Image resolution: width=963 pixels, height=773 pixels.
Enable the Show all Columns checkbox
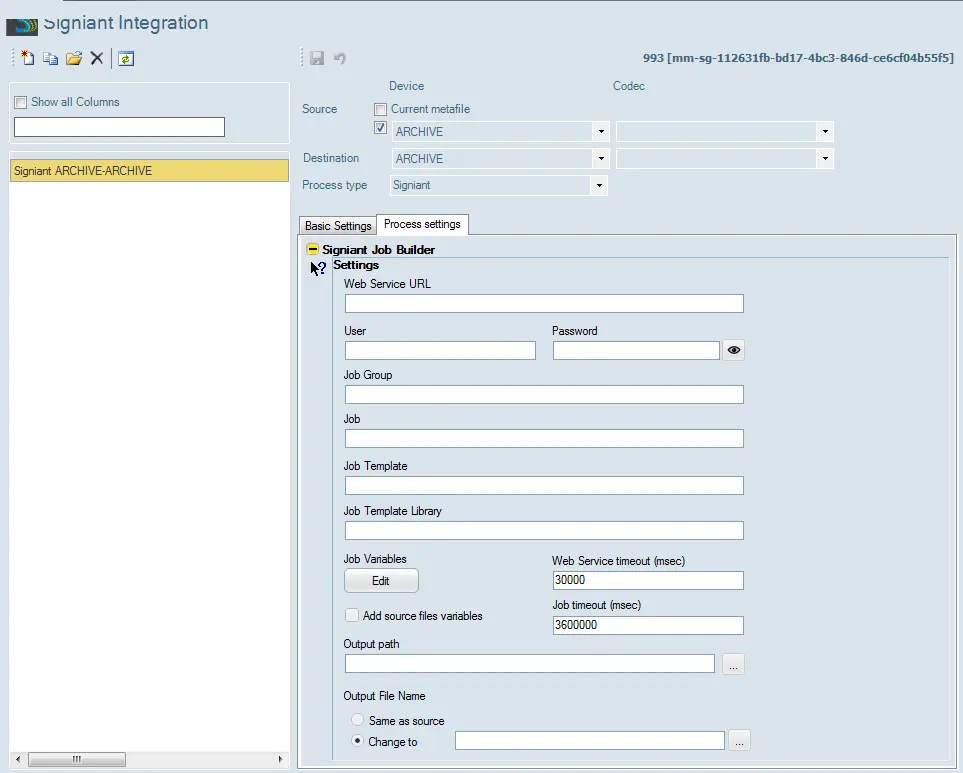[x=21, y=102]
